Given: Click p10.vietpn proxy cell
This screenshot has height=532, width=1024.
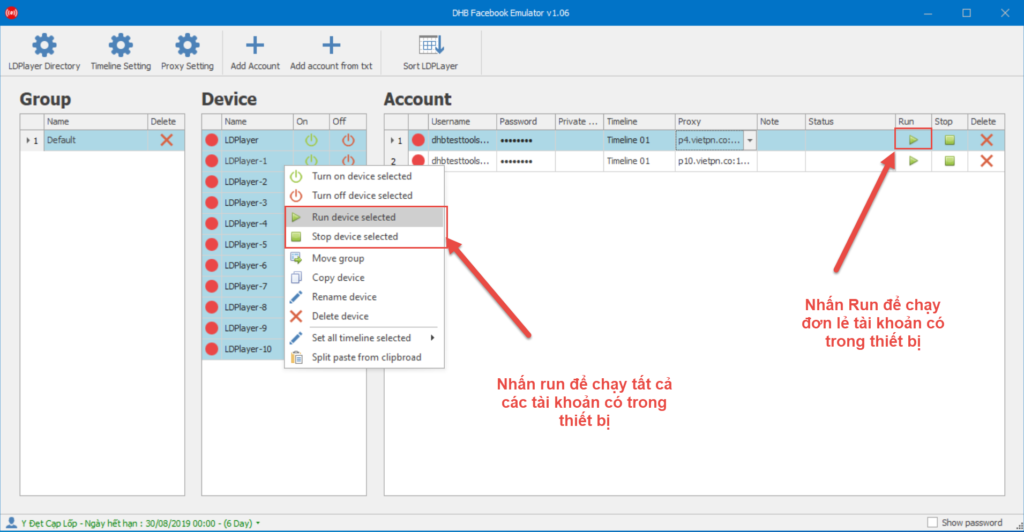Looking at the screenshot, I should click(x=716, y=161).
